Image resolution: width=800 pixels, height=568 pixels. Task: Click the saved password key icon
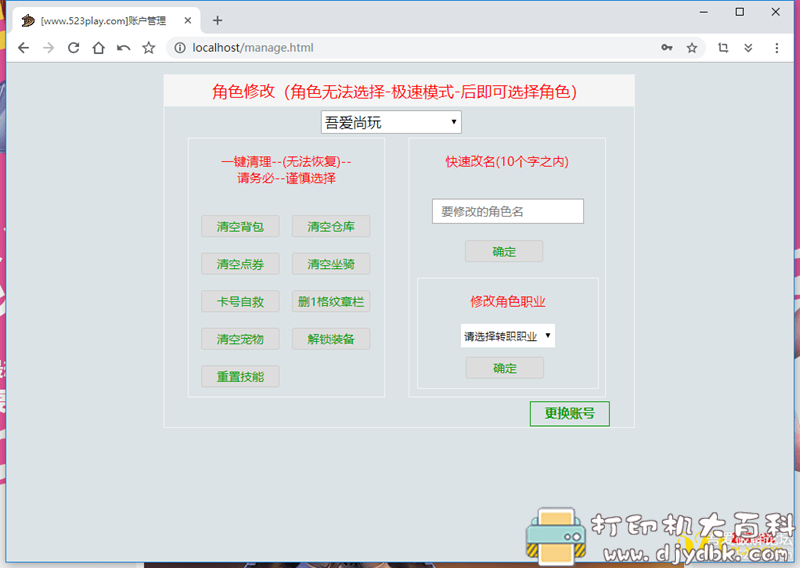click(x=667, y=48)
